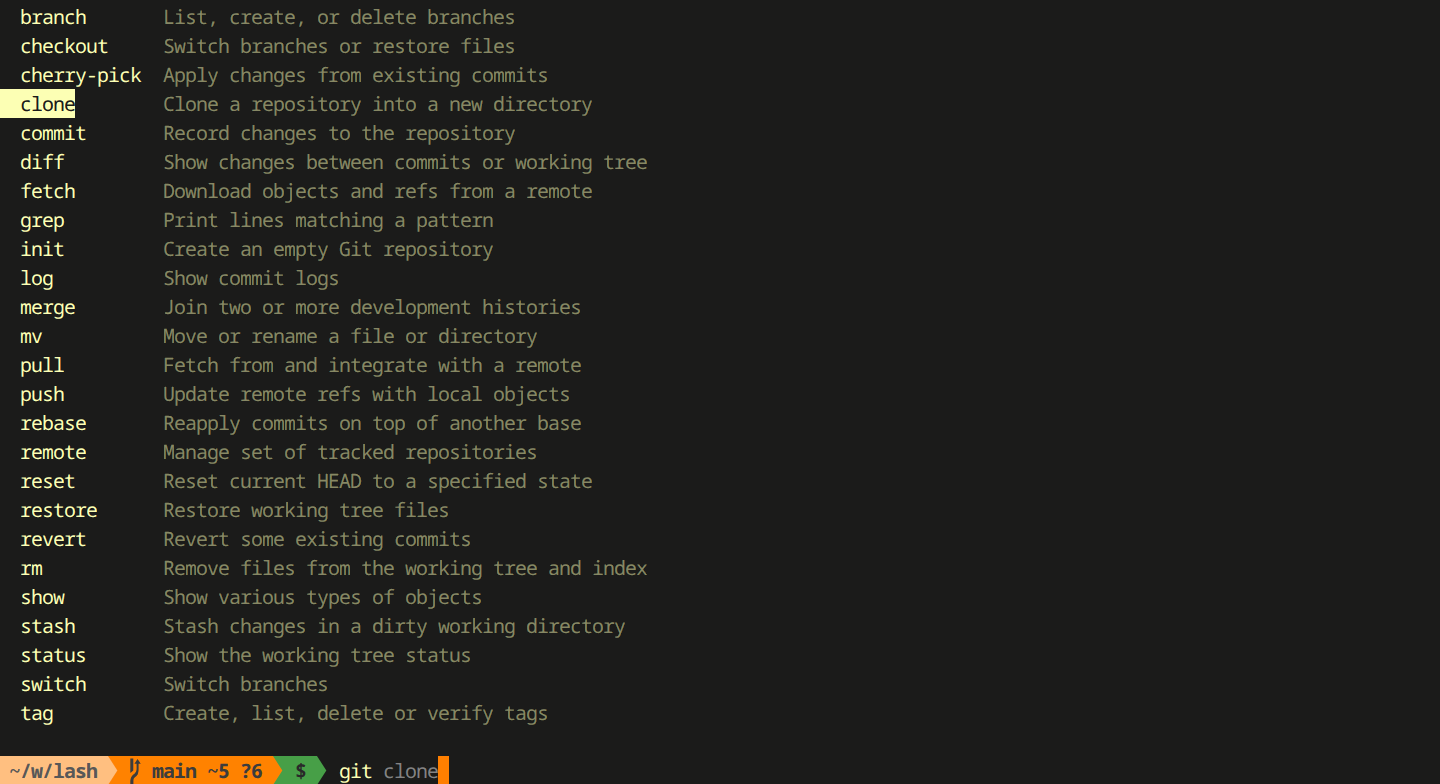
Task: Click the orange cursor block
Action: pos(442,770)
